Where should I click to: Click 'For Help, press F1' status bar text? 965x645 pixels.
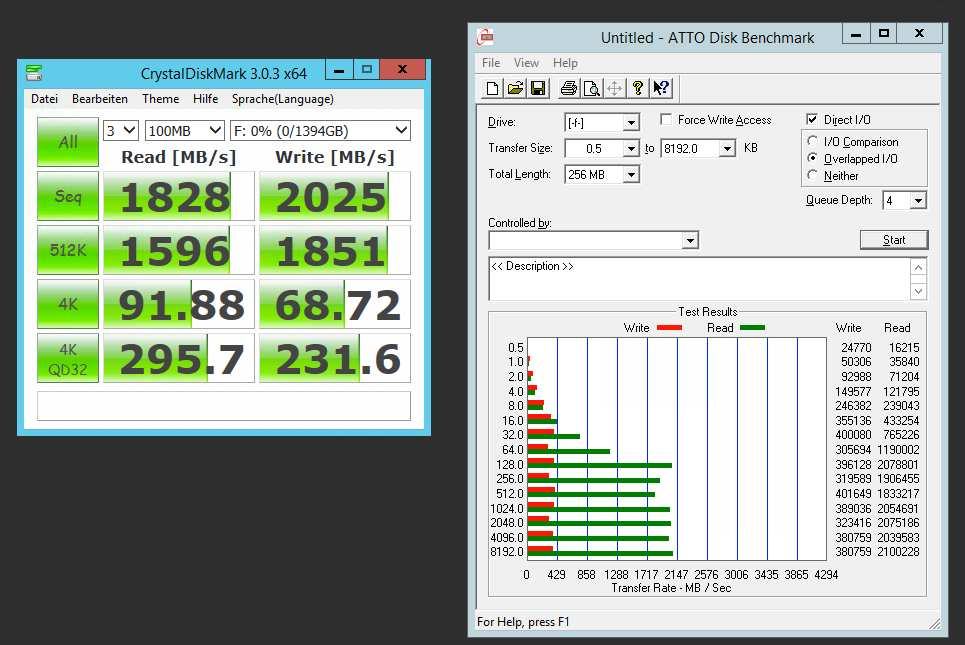tap(523, 622)
